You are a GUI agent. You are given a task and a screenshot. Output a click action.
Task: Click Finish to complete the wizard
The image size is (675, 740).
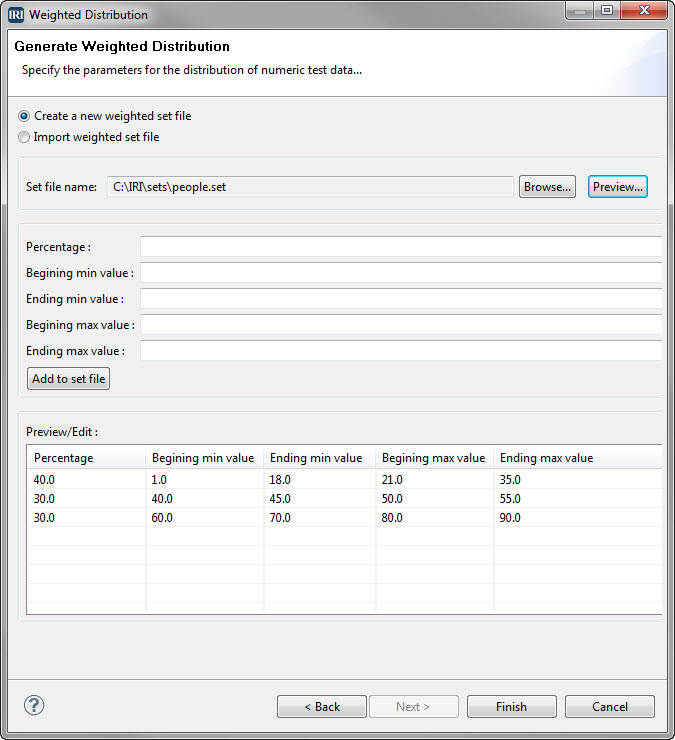tap(512, 706)
